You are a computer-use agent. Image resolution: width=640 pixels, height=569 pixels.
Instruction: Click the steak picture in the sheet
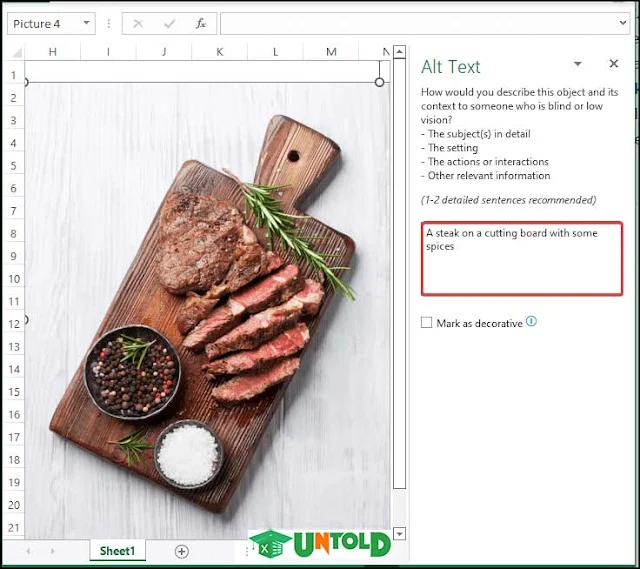pos(207,310)
